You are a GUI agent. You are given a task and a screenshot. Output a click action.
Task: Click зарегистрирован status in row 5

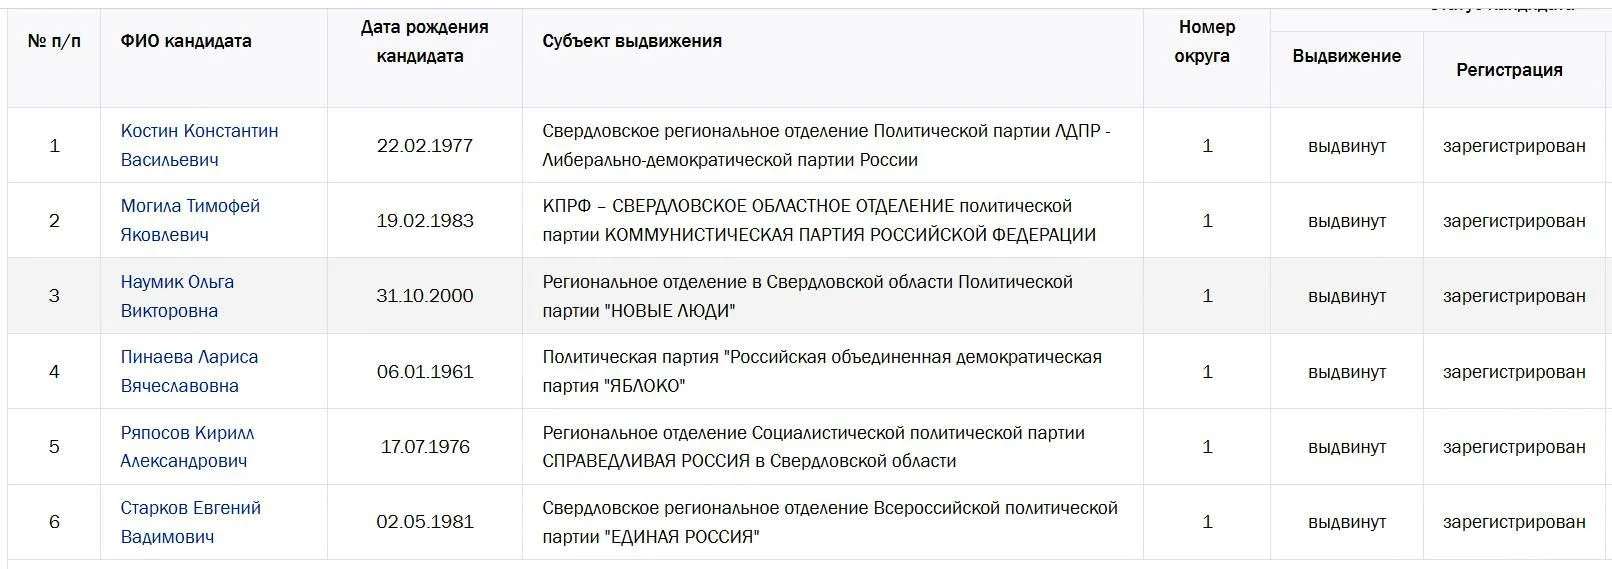point(1514,447)
